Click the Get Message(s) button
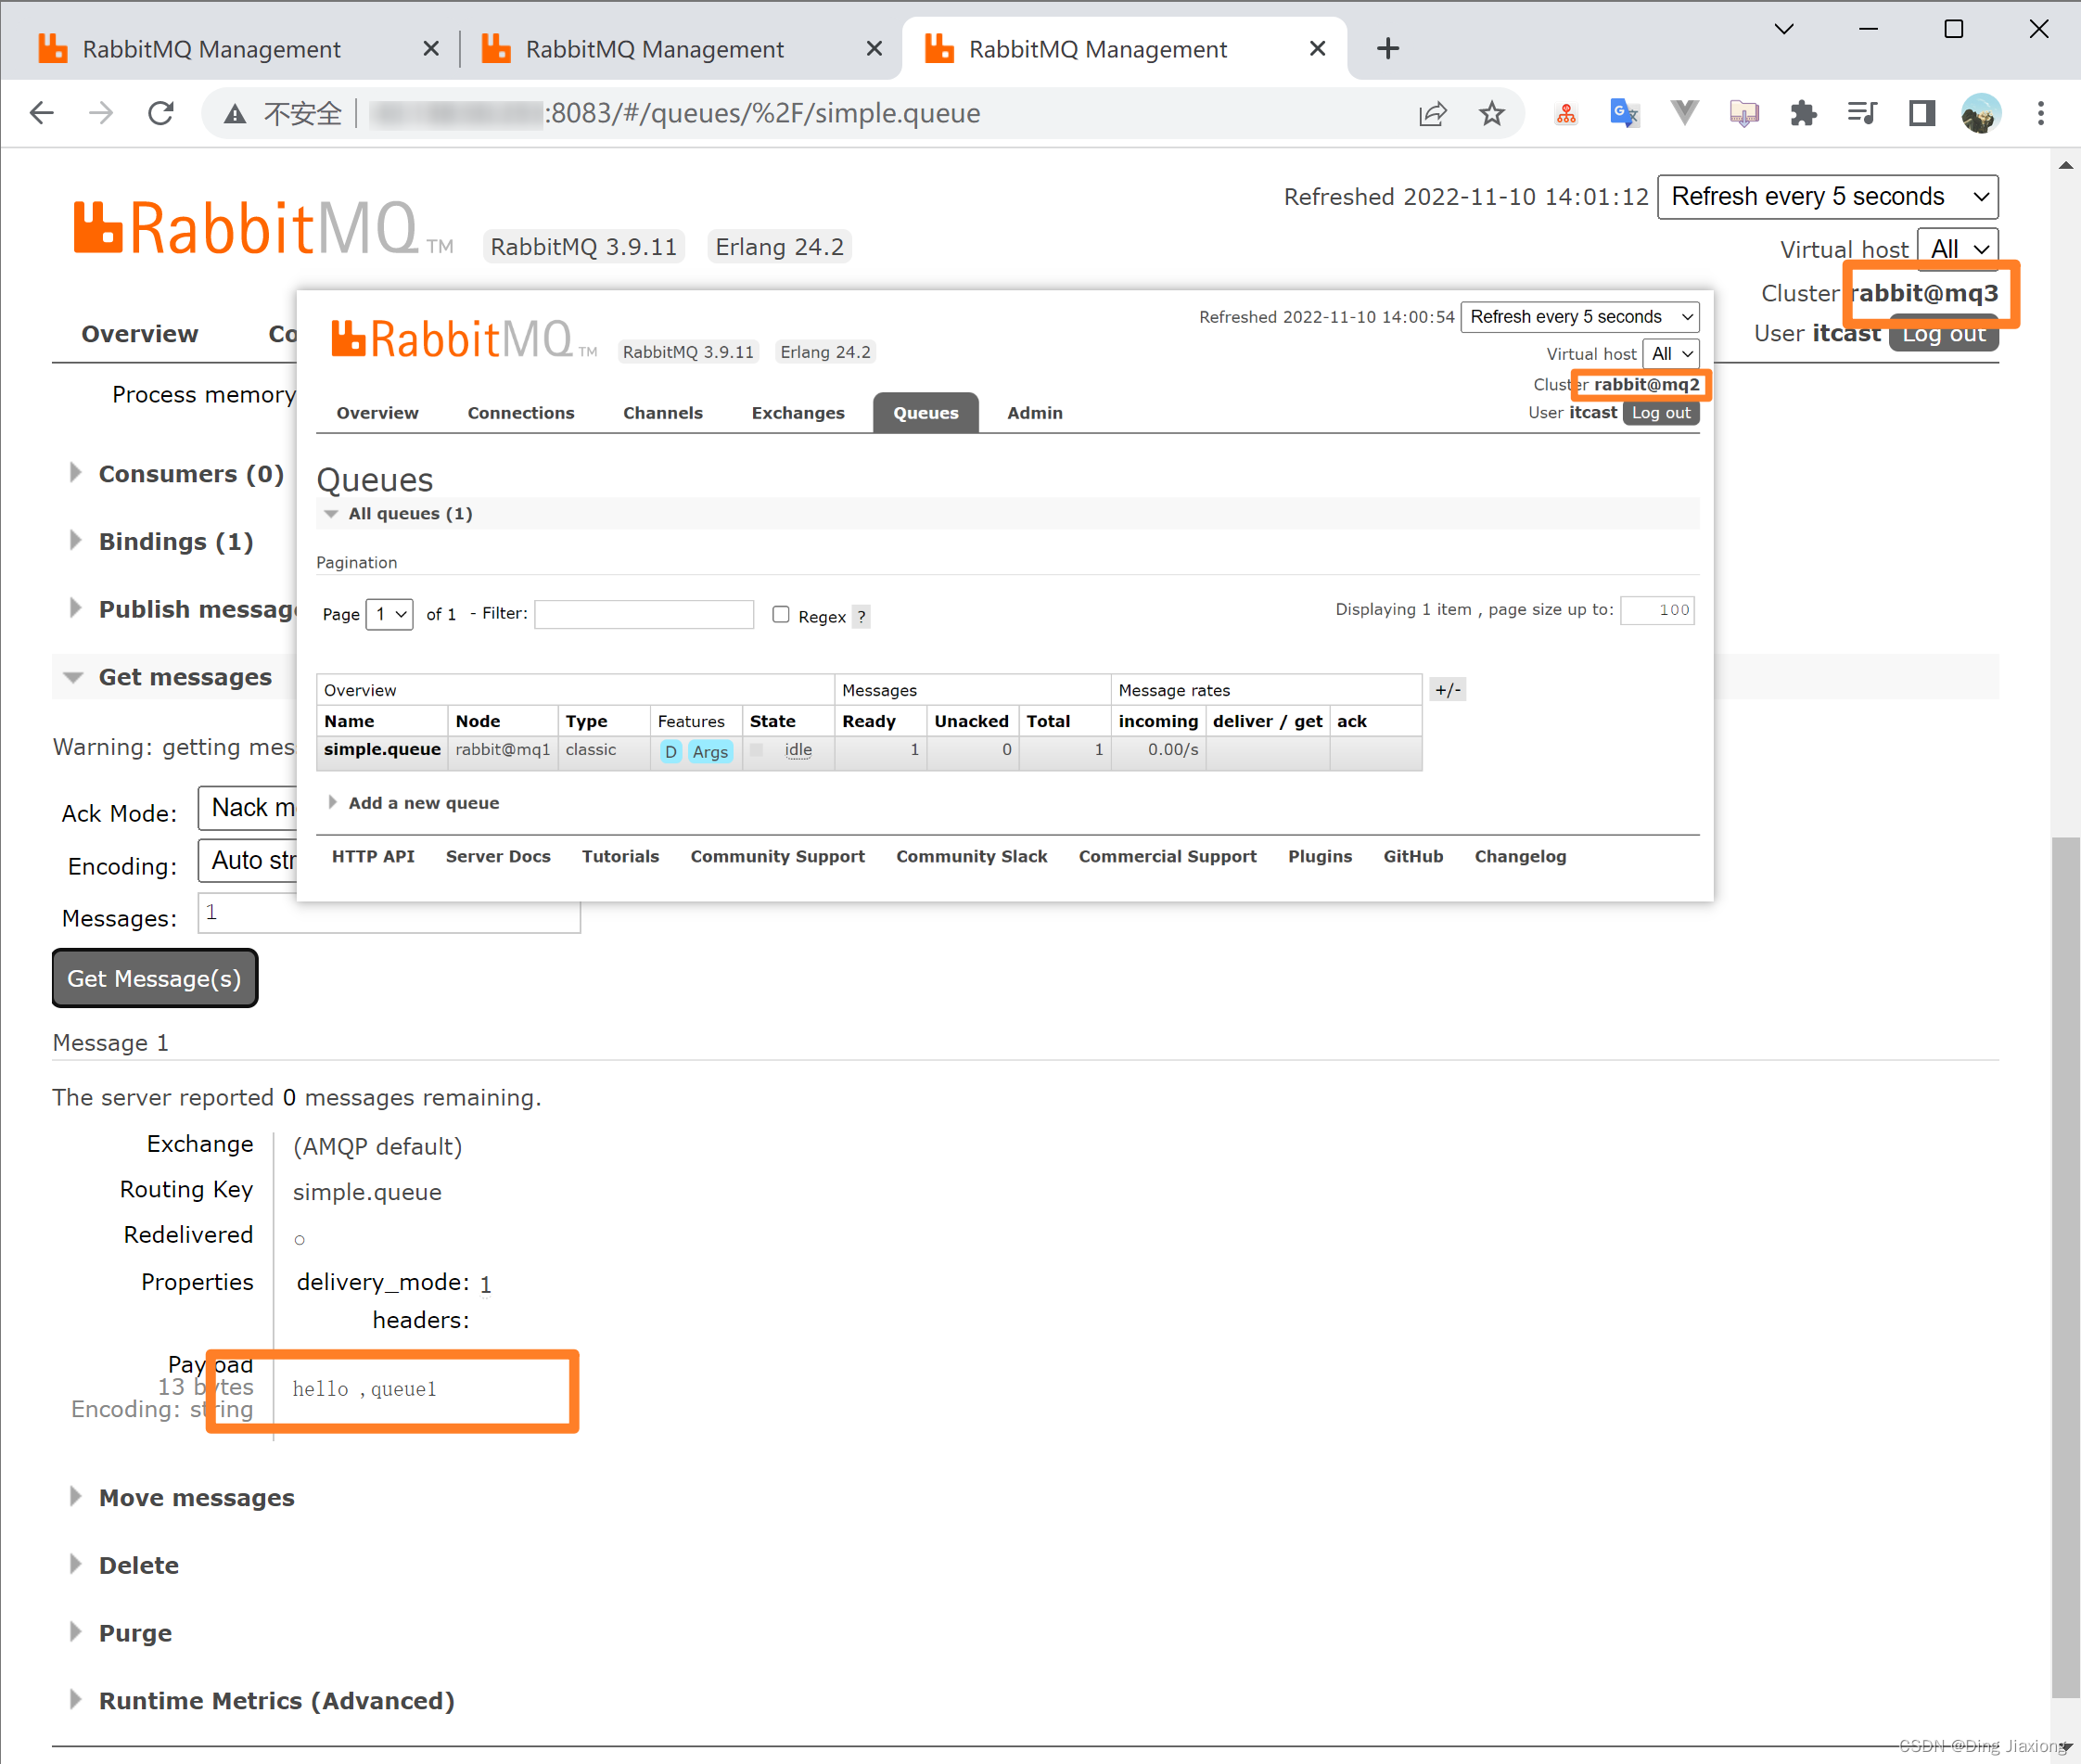2081x1764 pixels. click(x=155, y=978)
